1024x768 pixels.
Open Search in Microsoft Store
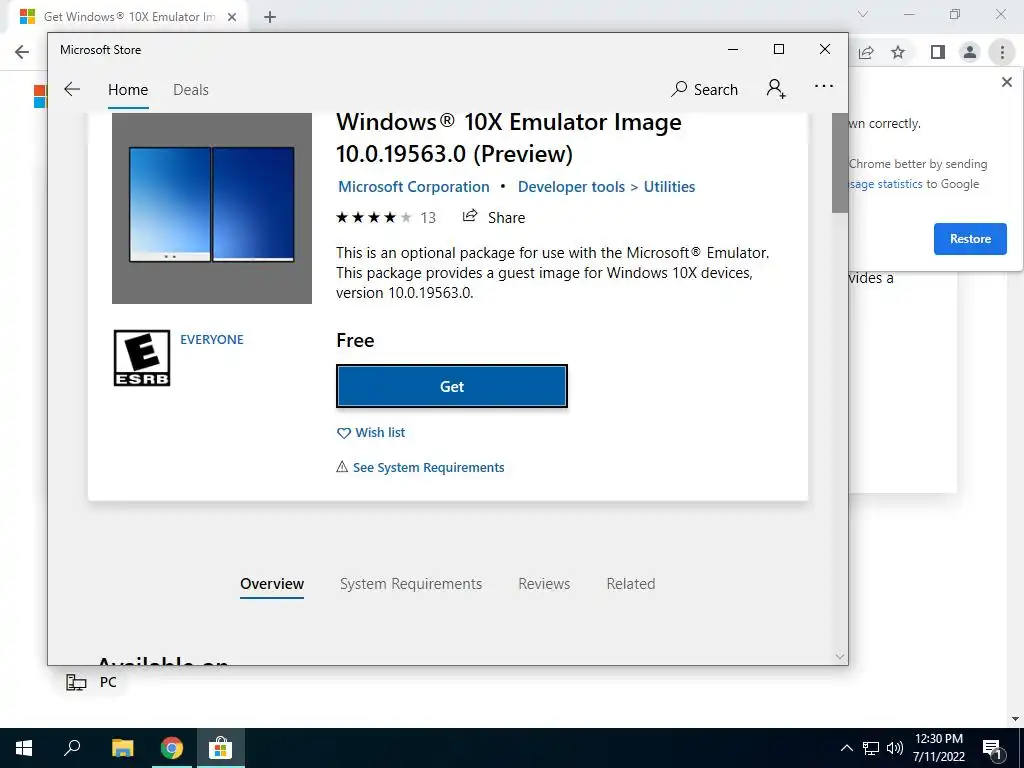click(704, 89)
